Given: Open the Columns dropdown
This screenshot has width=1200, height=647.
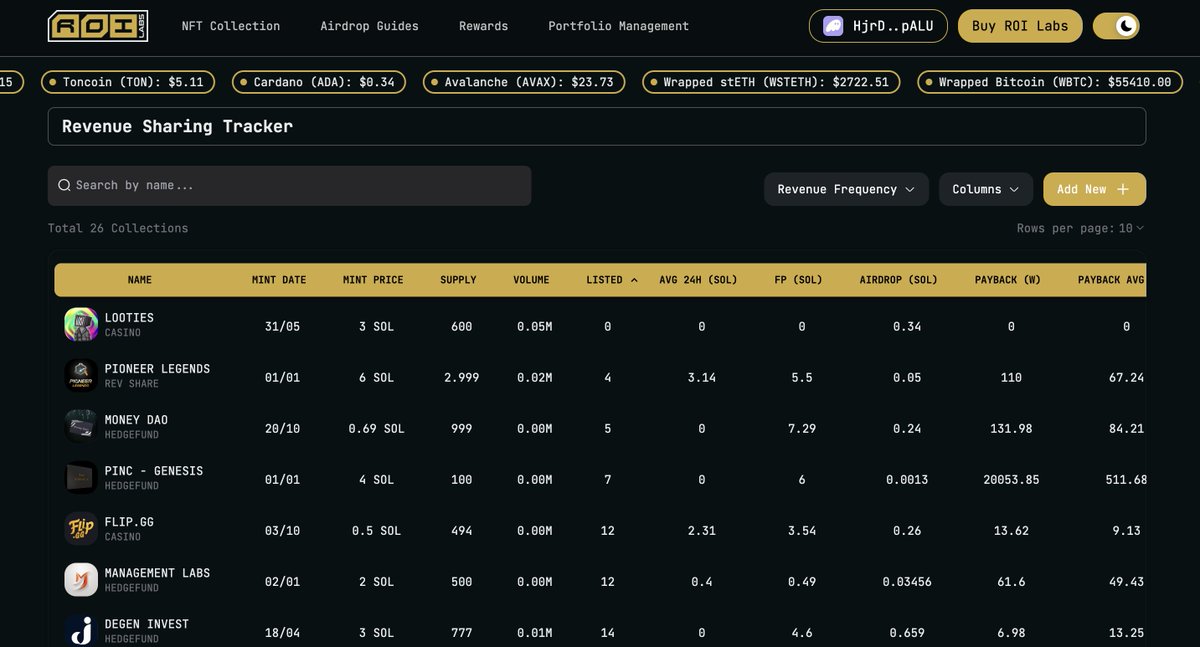Looking at the screenshot, I should click(985, 189).
